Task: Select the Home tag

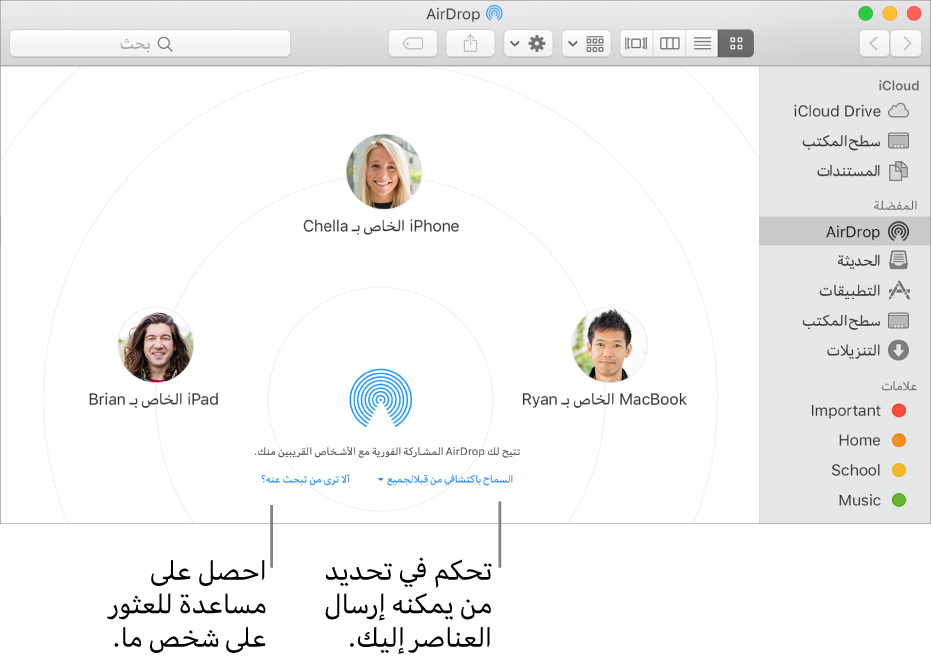Action: tap(844, 440)
